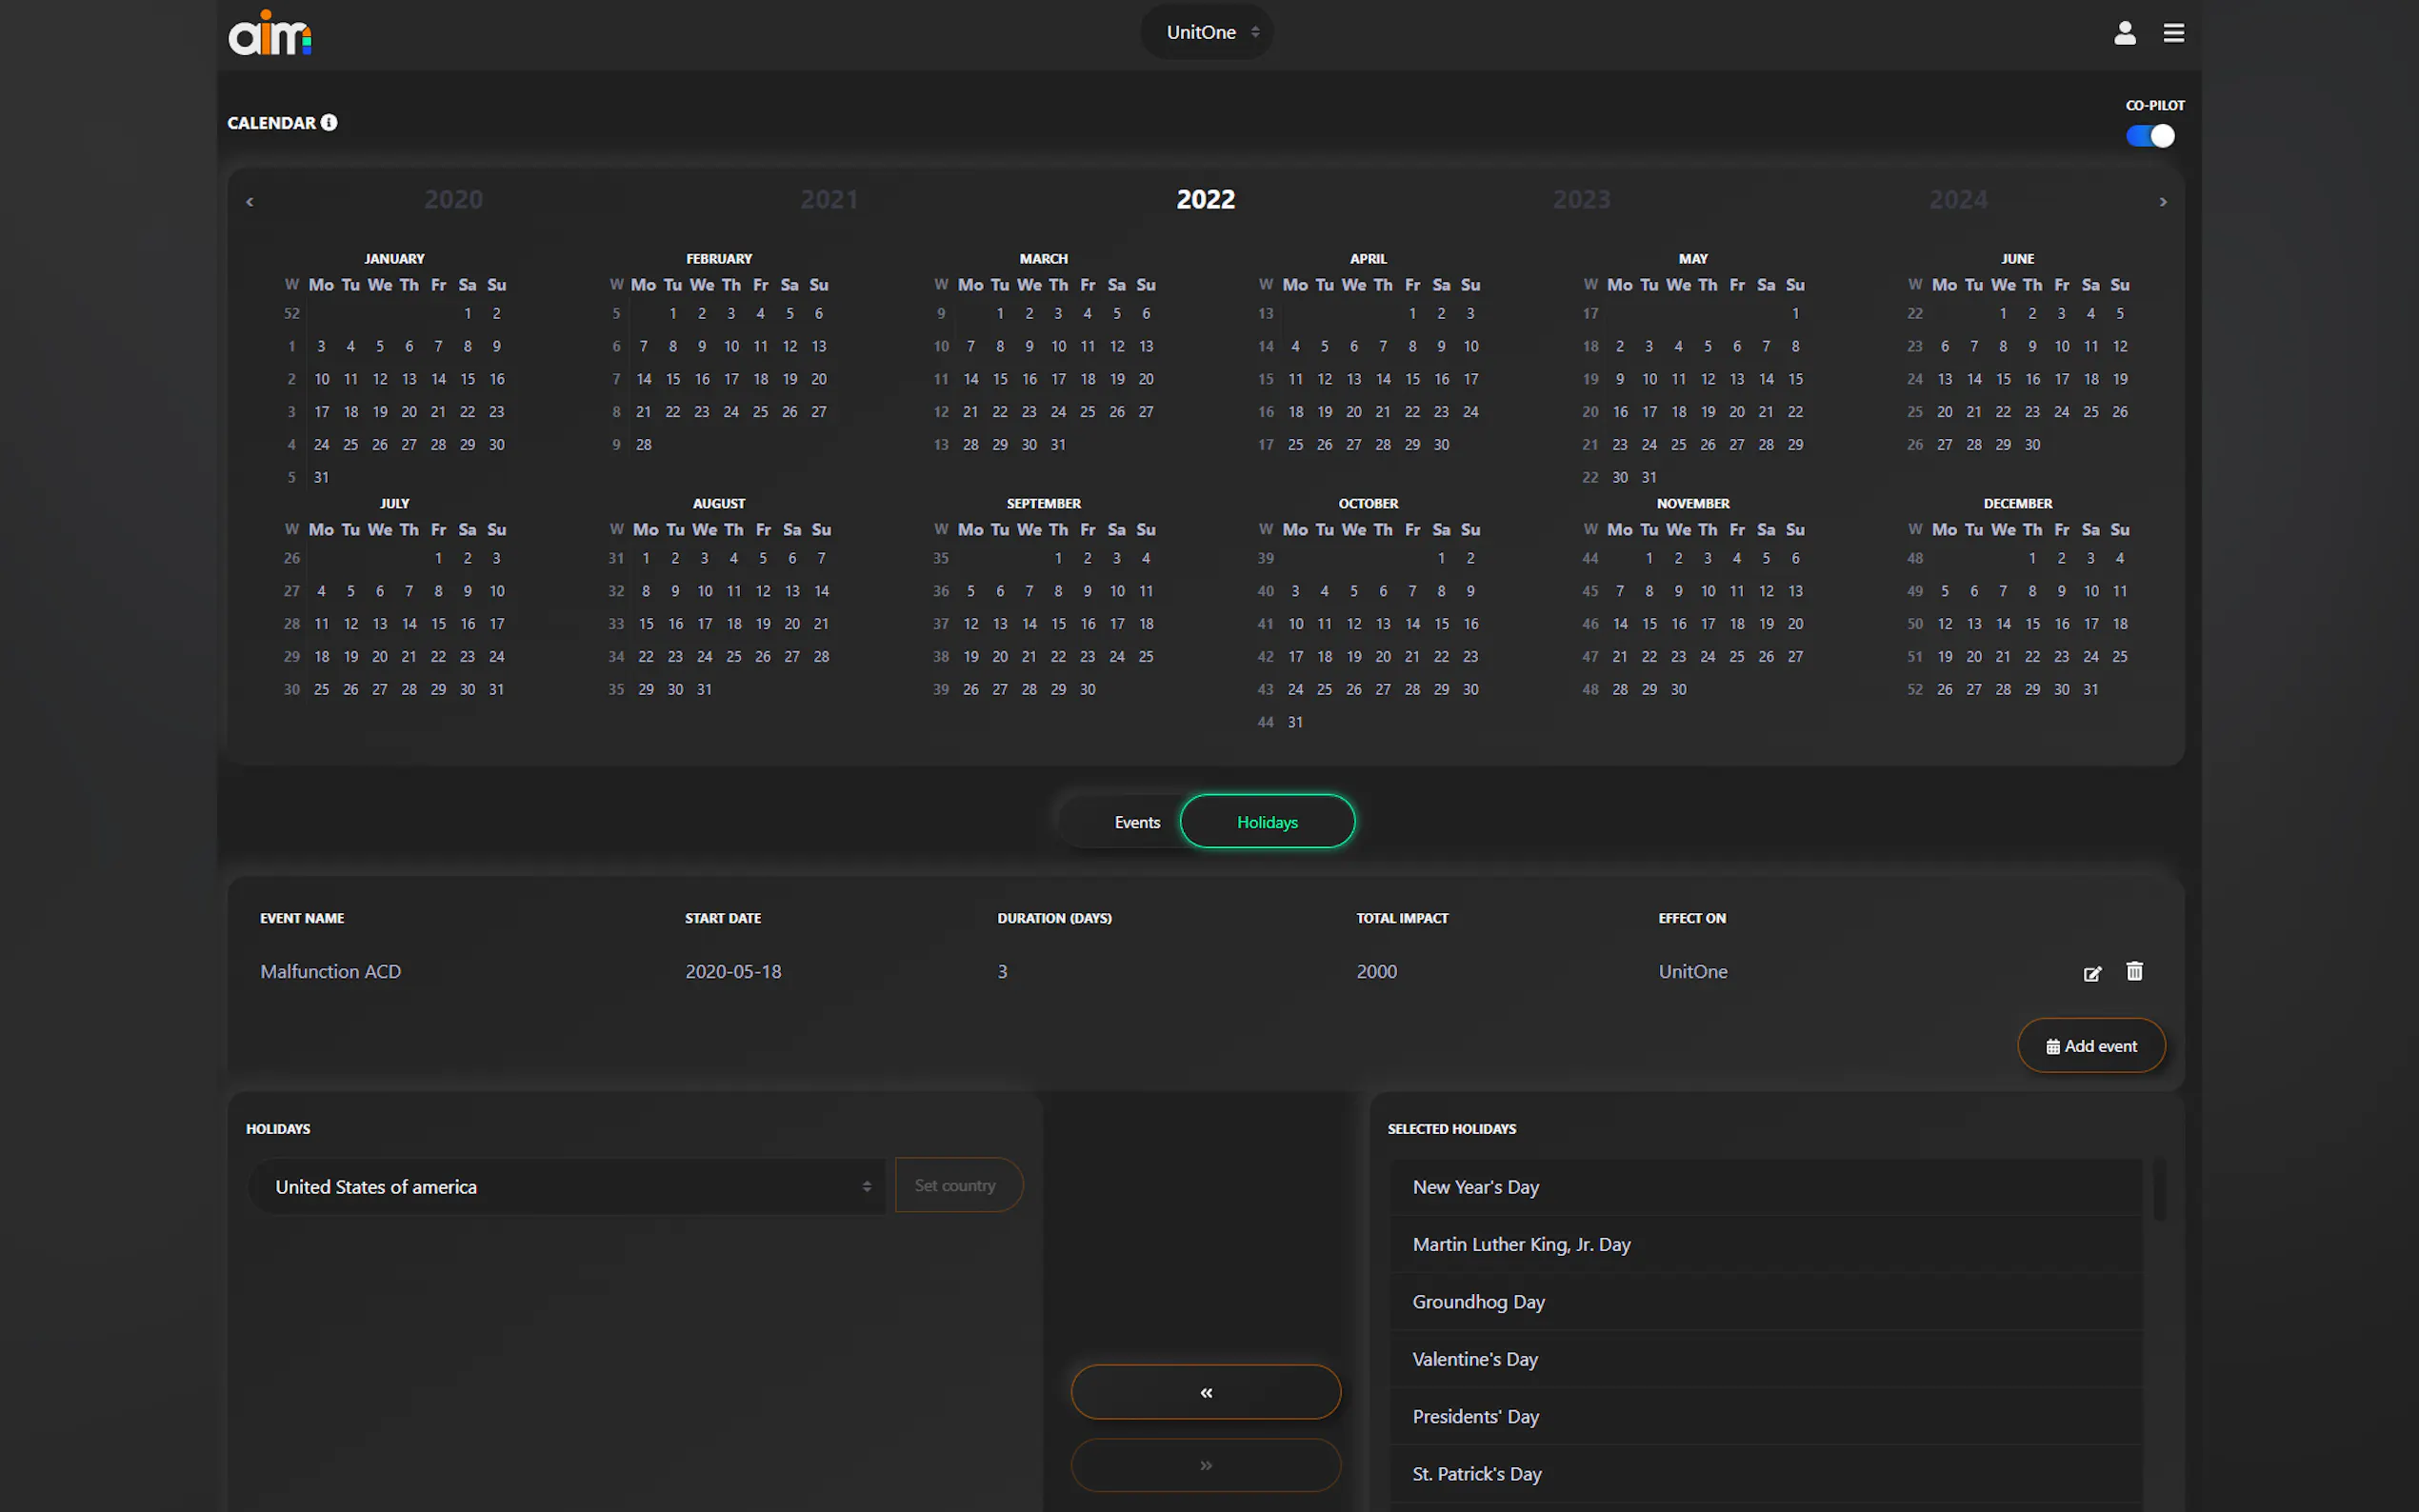The width and height of the screenshot is (2419, 1512).
Task: Select year 2021 in the year strip
Action: pos(828,199)
